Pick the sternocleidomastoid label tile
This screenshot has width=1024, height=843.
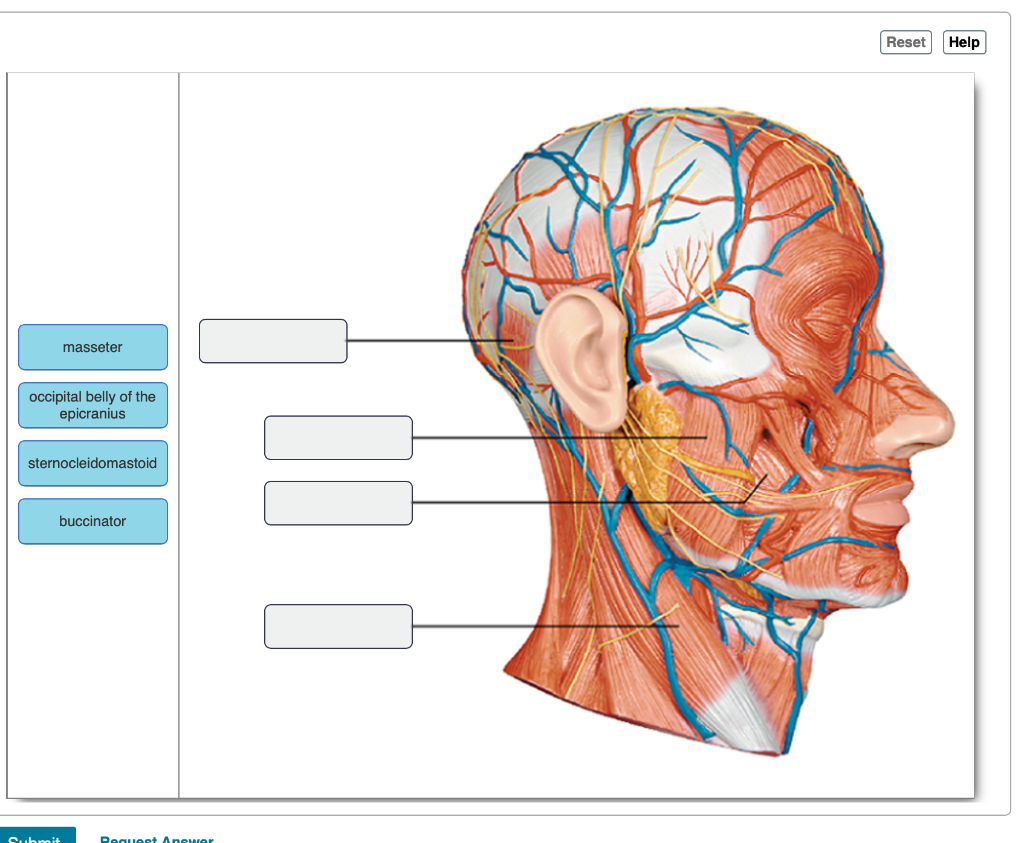click(92, 463)
